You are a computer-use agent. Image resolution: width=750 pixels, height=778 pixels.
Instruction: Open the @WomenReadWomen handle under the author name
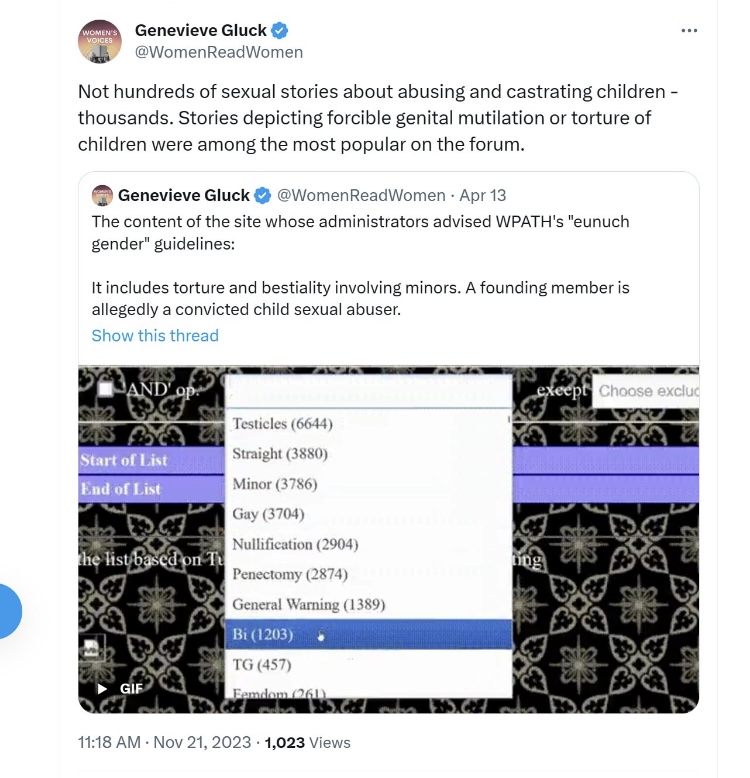coord(219,52)
